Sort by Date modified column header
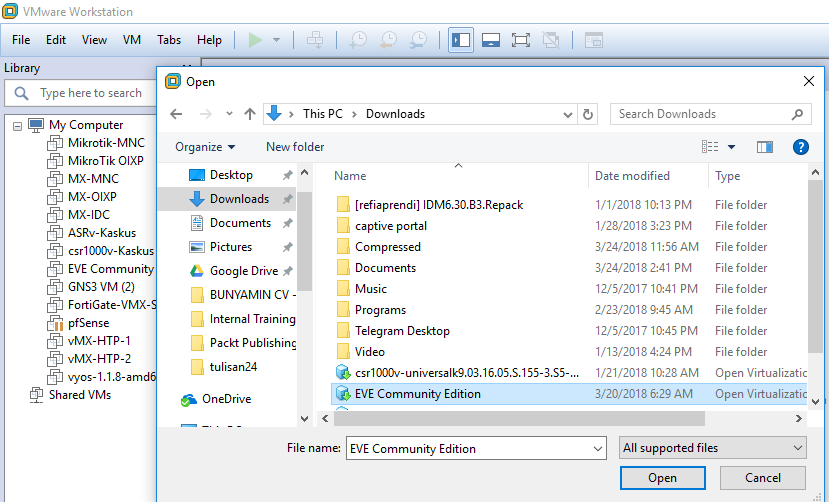Screen dimensions: 829x502 [x=632, y=176]
